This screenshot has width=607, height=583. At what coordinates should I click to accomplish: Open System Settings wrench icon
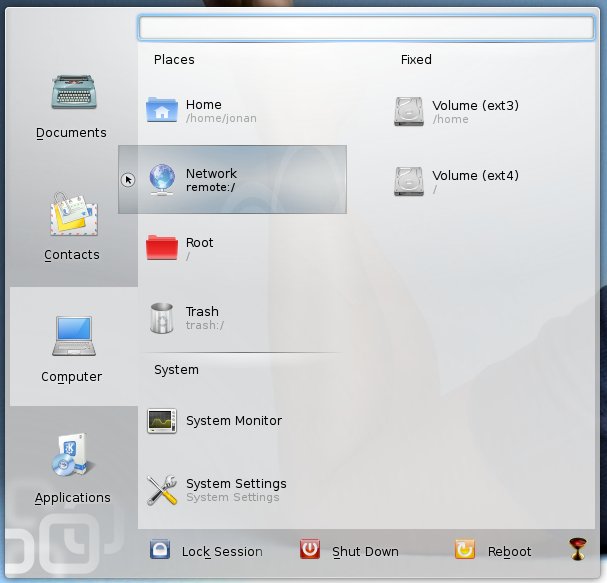[162, 490]
